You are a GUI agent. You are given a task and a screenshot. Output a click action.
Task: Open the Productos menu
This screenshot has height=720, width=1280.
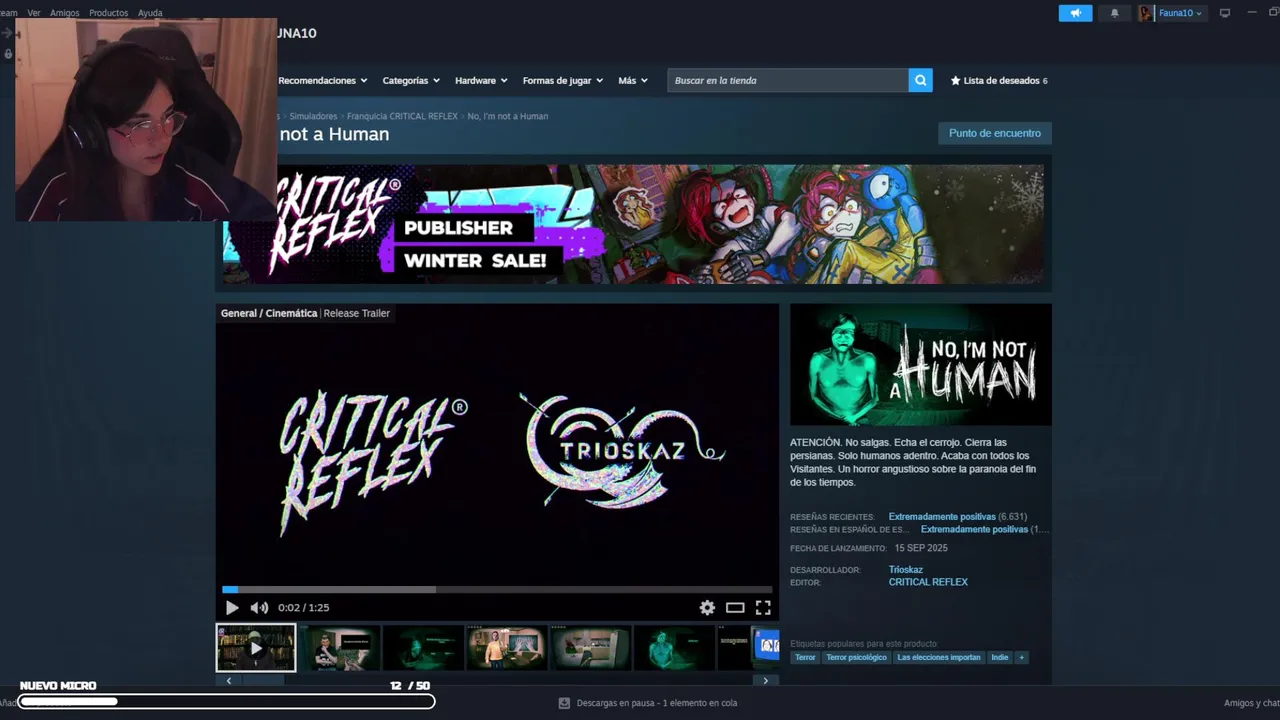coord(108,13)
